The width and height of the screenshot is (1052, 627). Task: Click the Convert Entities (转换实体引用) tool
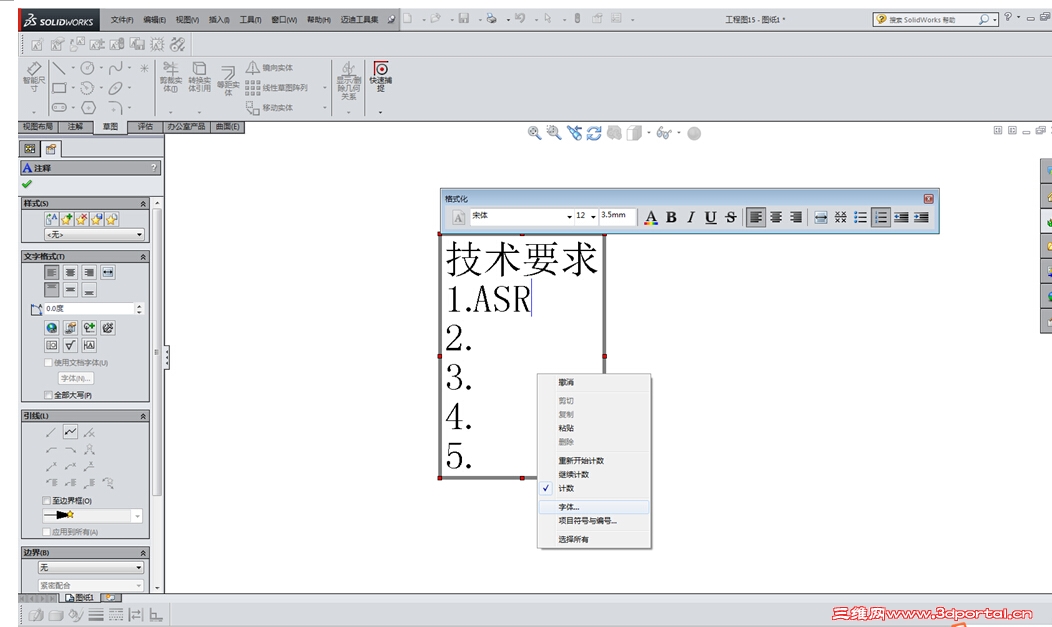pyautogui.click(x=199, y=77)
